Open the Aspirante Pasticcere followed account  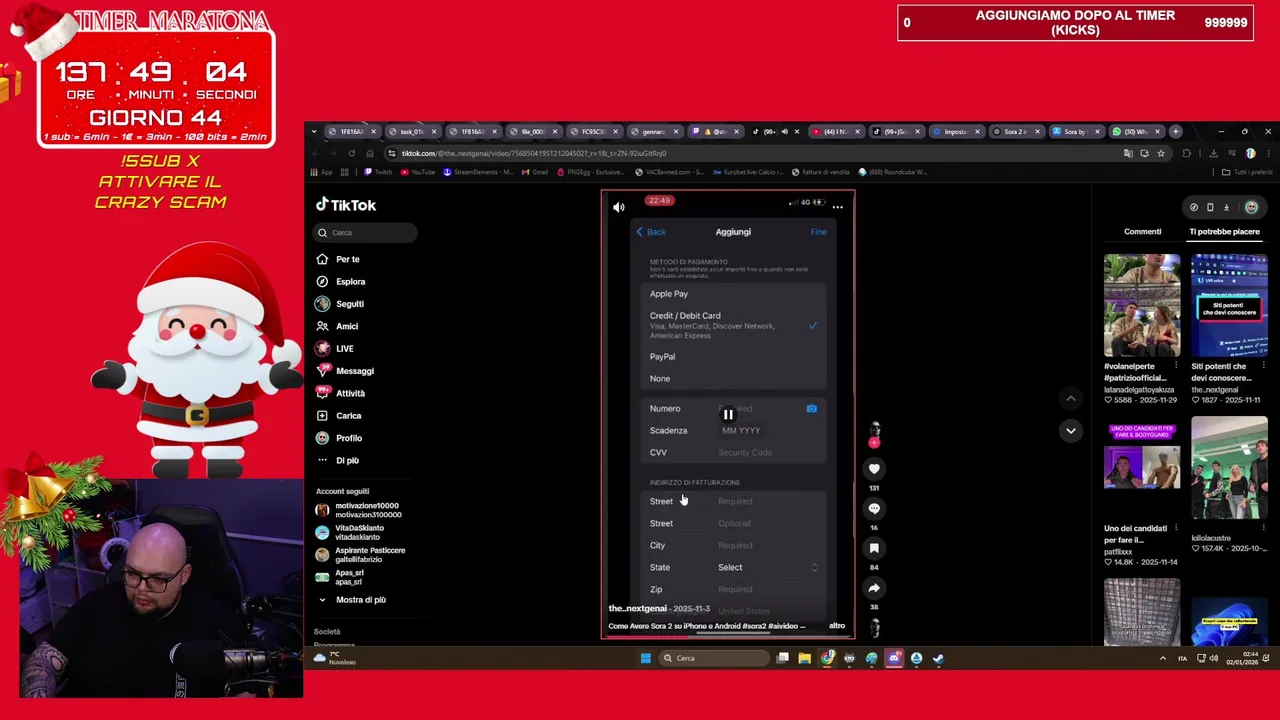(361, 554)
